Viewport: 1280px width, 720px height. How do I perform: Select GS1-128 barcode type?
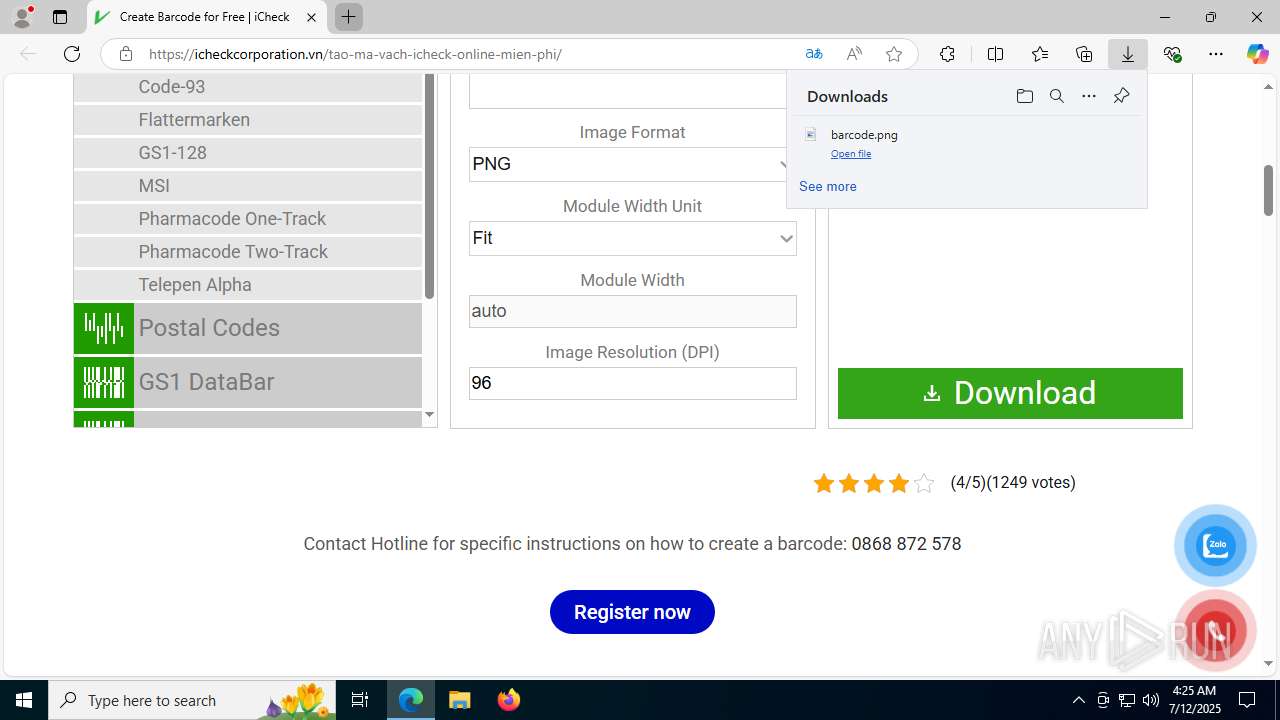pyautogui.click(x=248, y=153)
